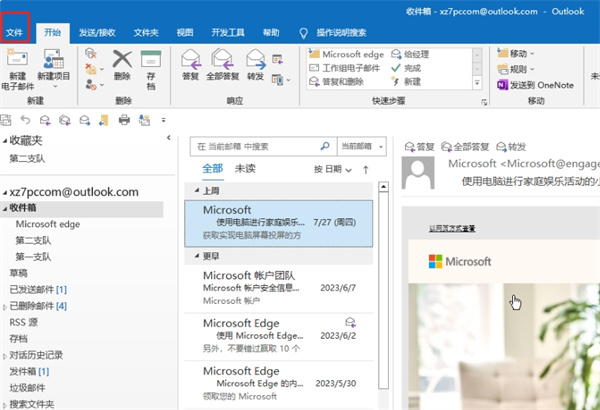Click the undo icon in quick access toolbar
The width and height of the screenshot is (600, 410).
[25, 120]
